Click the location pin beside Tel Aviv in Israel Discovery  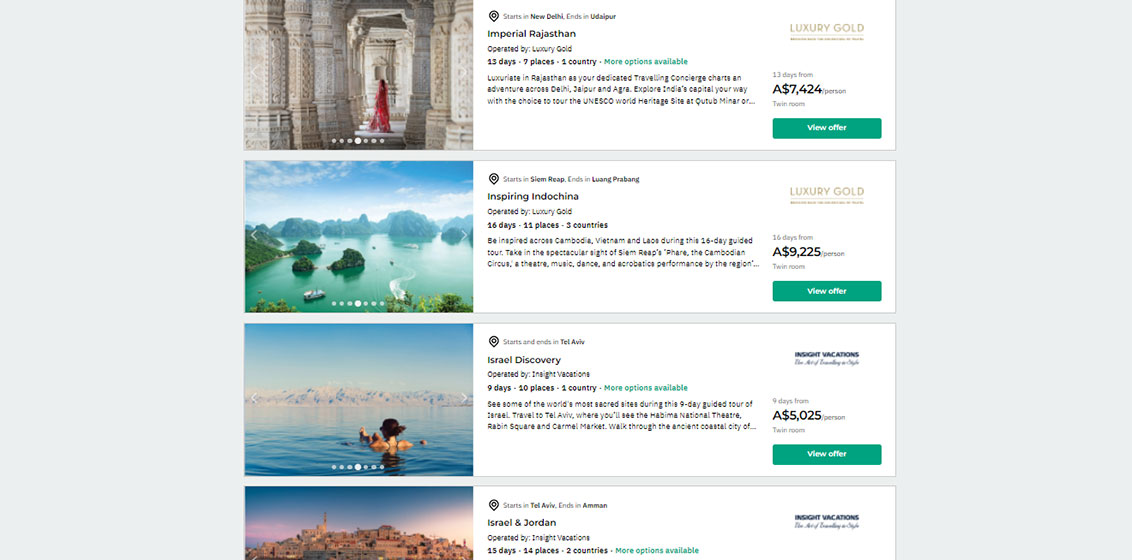point(493,342)
